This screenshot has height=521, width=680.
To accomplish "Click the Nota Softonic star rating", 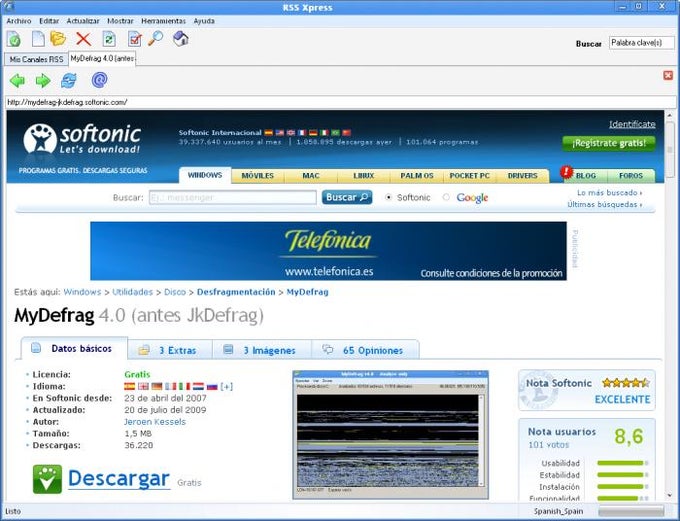I will tap(626, 383).
